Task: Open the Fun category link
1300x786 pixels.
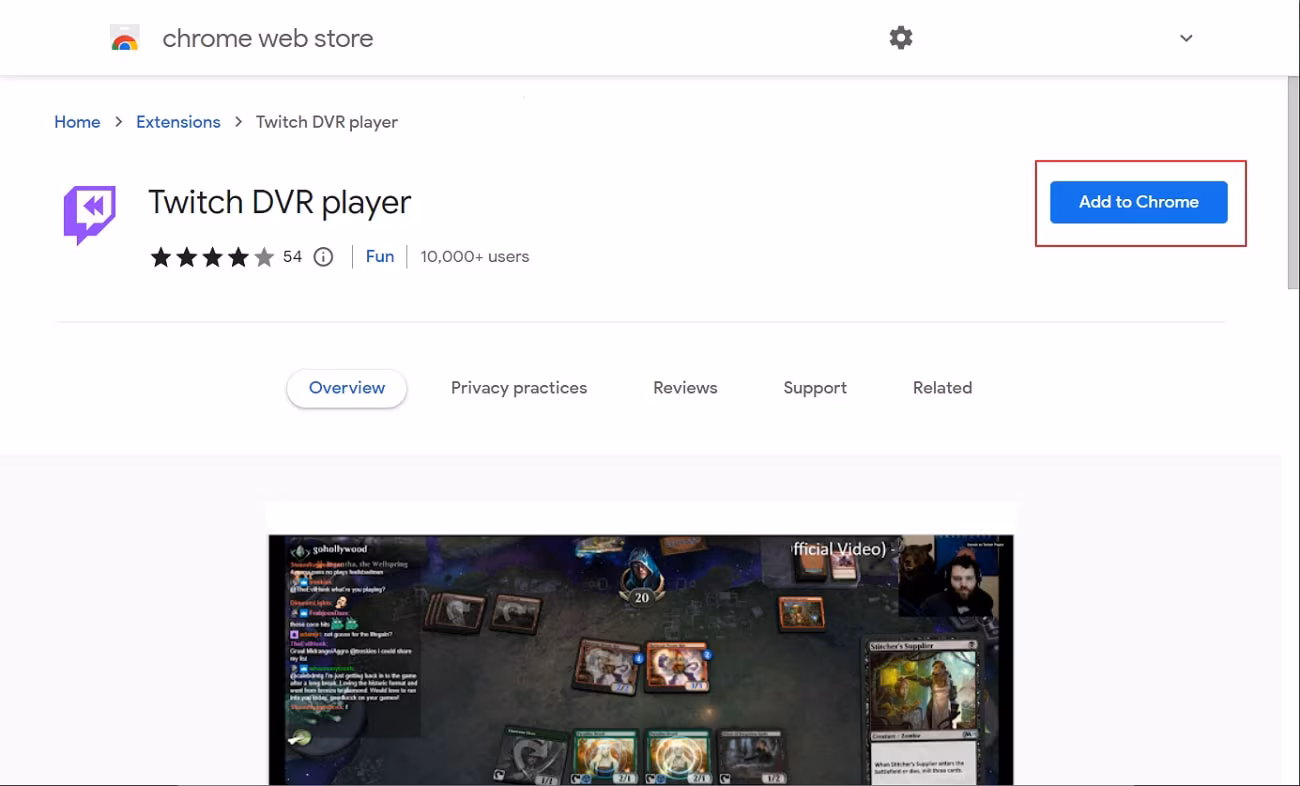Action: point(380,257)
